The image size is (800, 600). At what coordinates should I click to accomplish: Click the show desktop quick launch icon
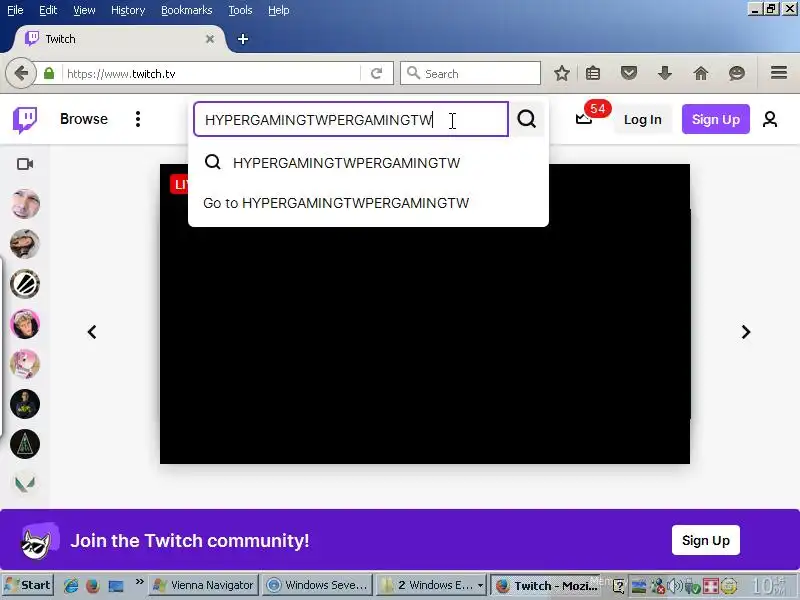[x=115, y=586]
